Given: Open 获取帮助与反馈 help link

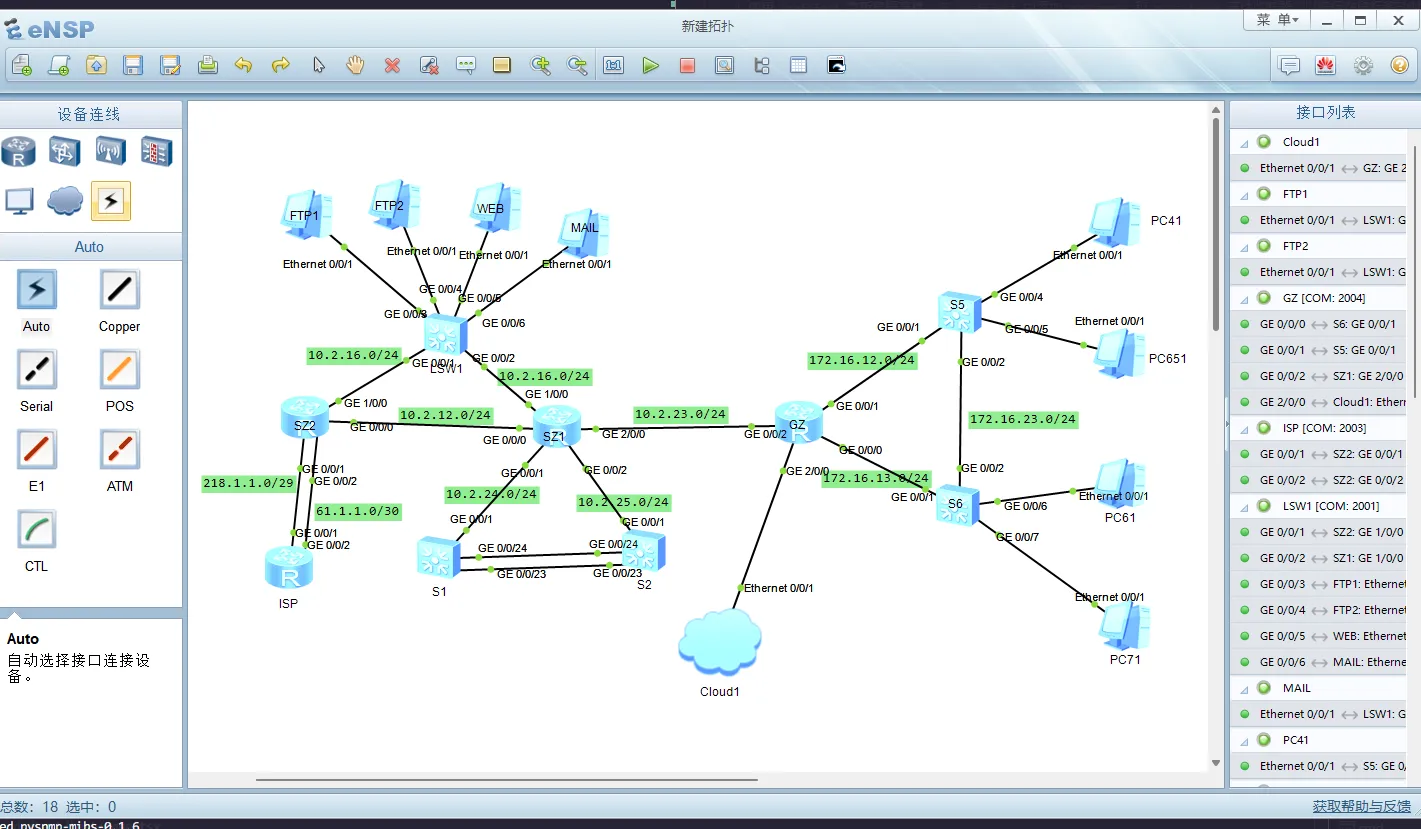Looking at the screenshot, I should coord(1362,806).
